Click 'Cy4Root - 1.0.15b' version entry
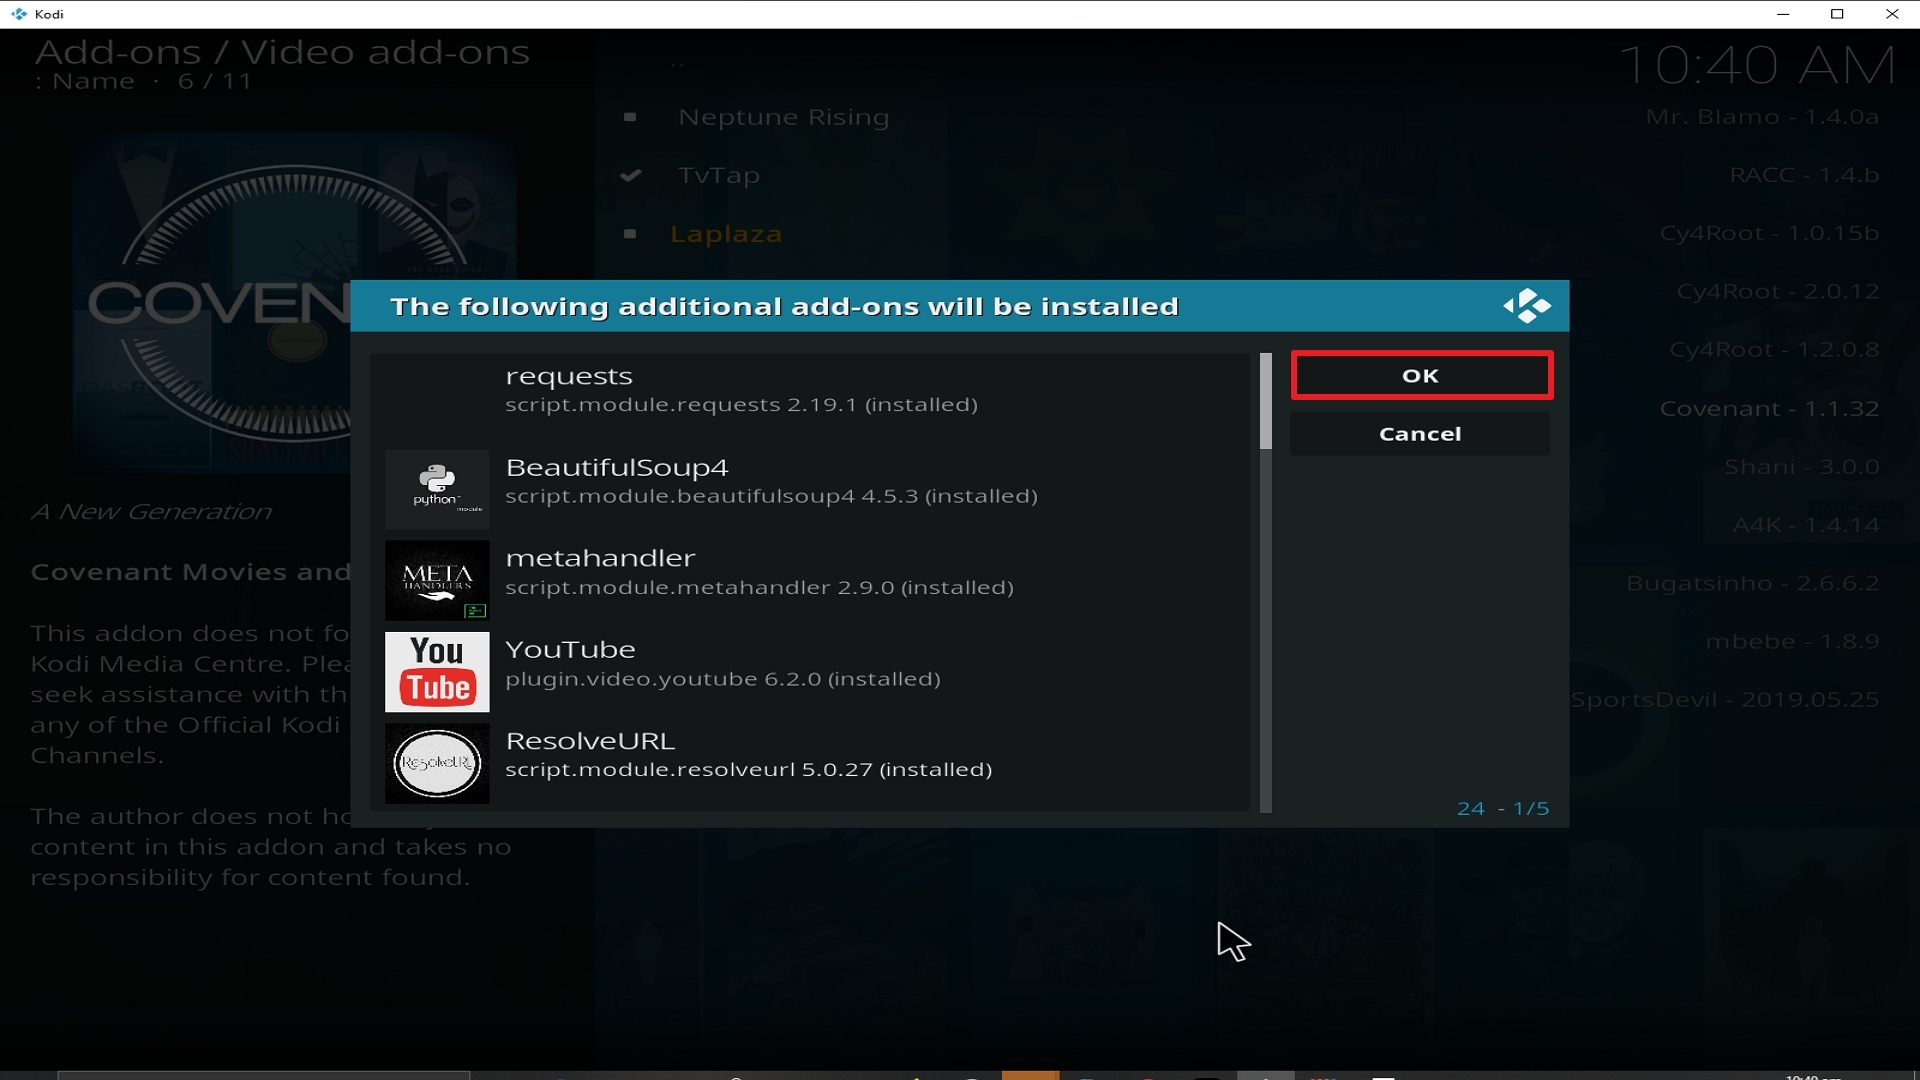The width and height of the screenshot is (1920, 1080). point(1769,233)
